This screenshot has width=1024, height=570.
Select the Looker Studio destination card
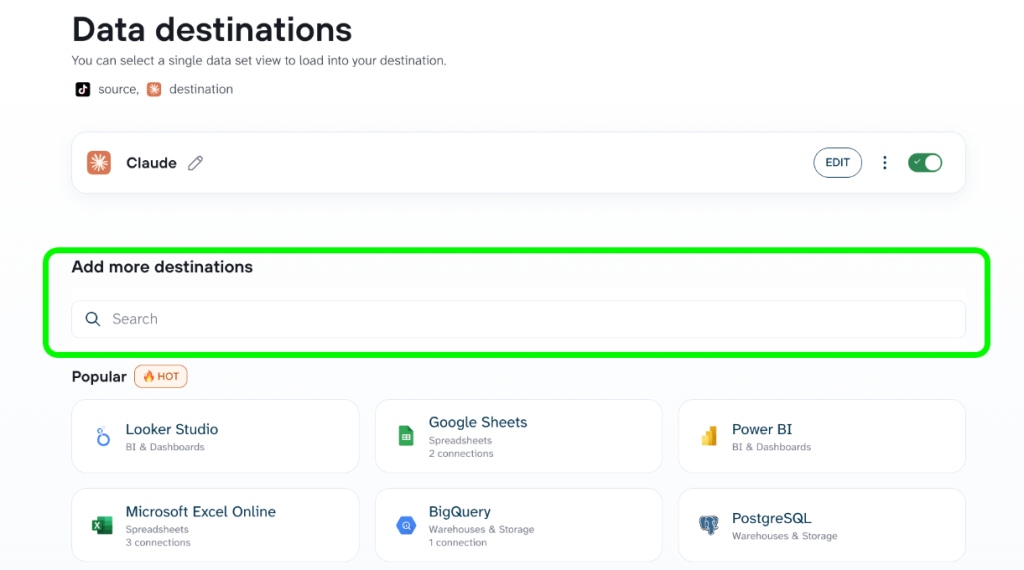tap(216, 436)
